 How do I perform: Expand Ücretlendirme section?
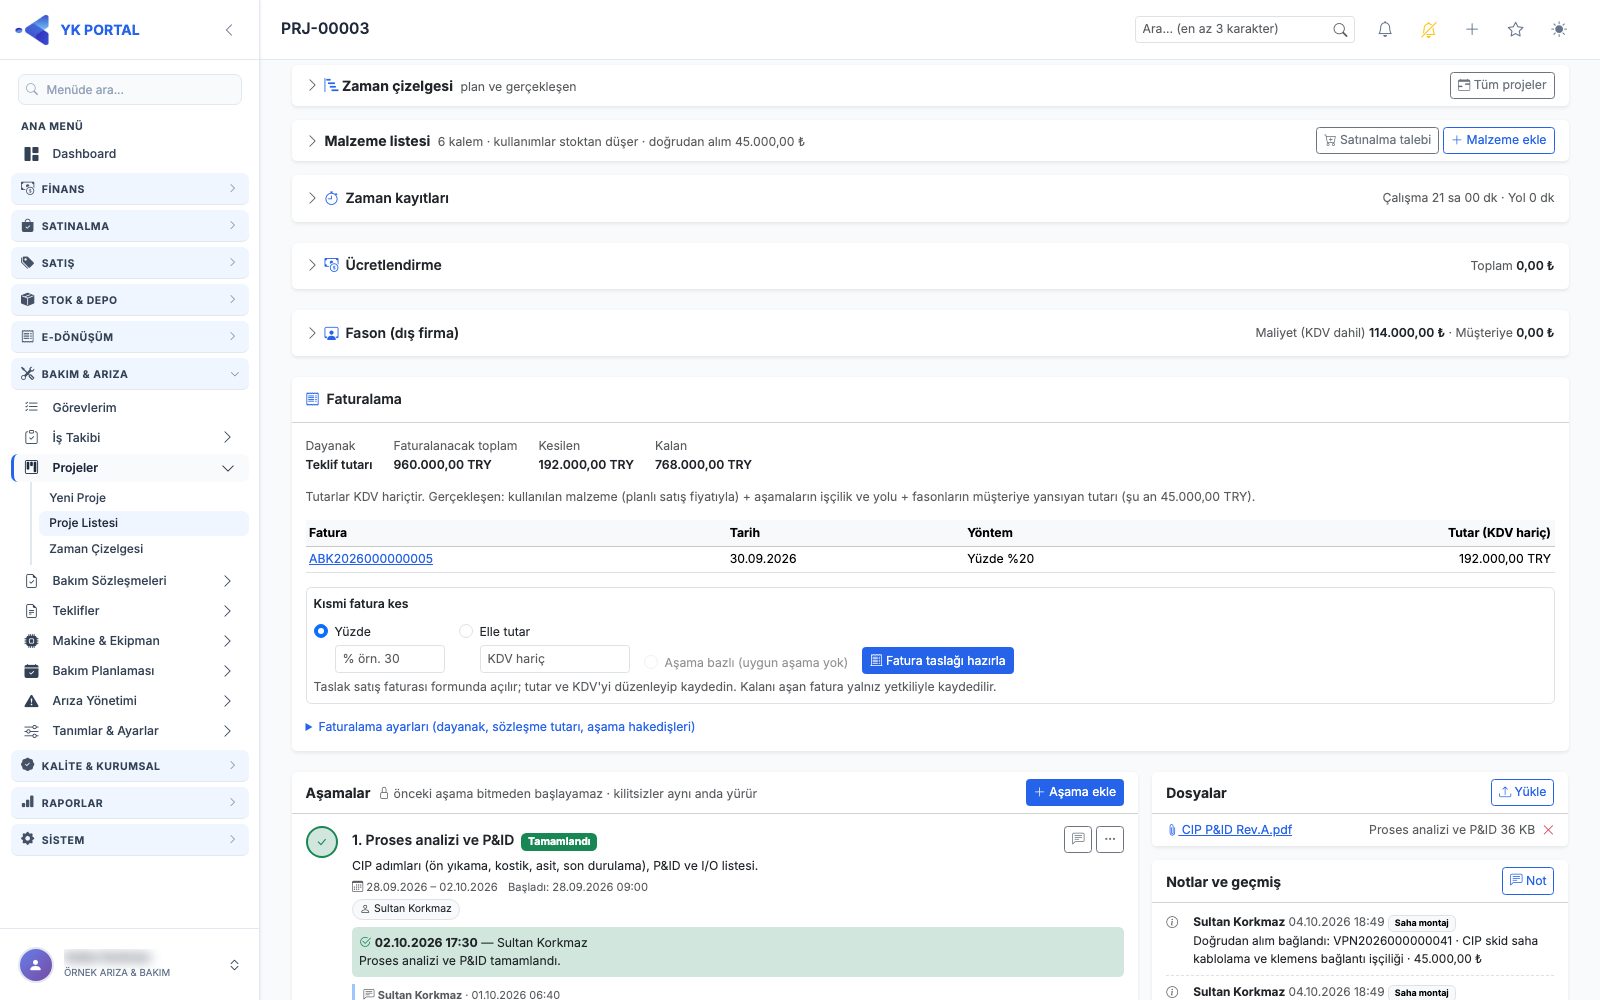(x=312, y=265)
